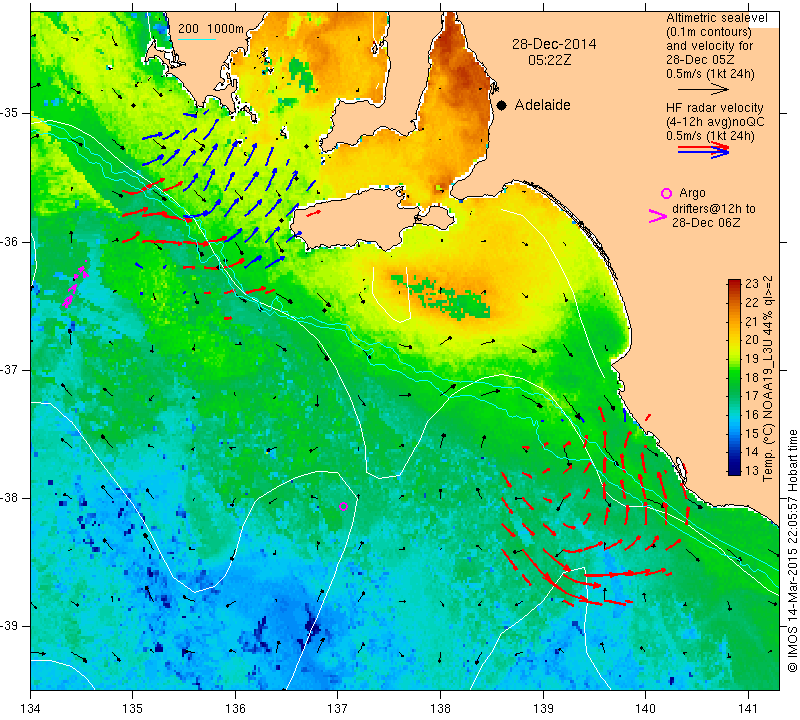
Task: Click the 139 longitude axis label
Action: tap(543, 708)
